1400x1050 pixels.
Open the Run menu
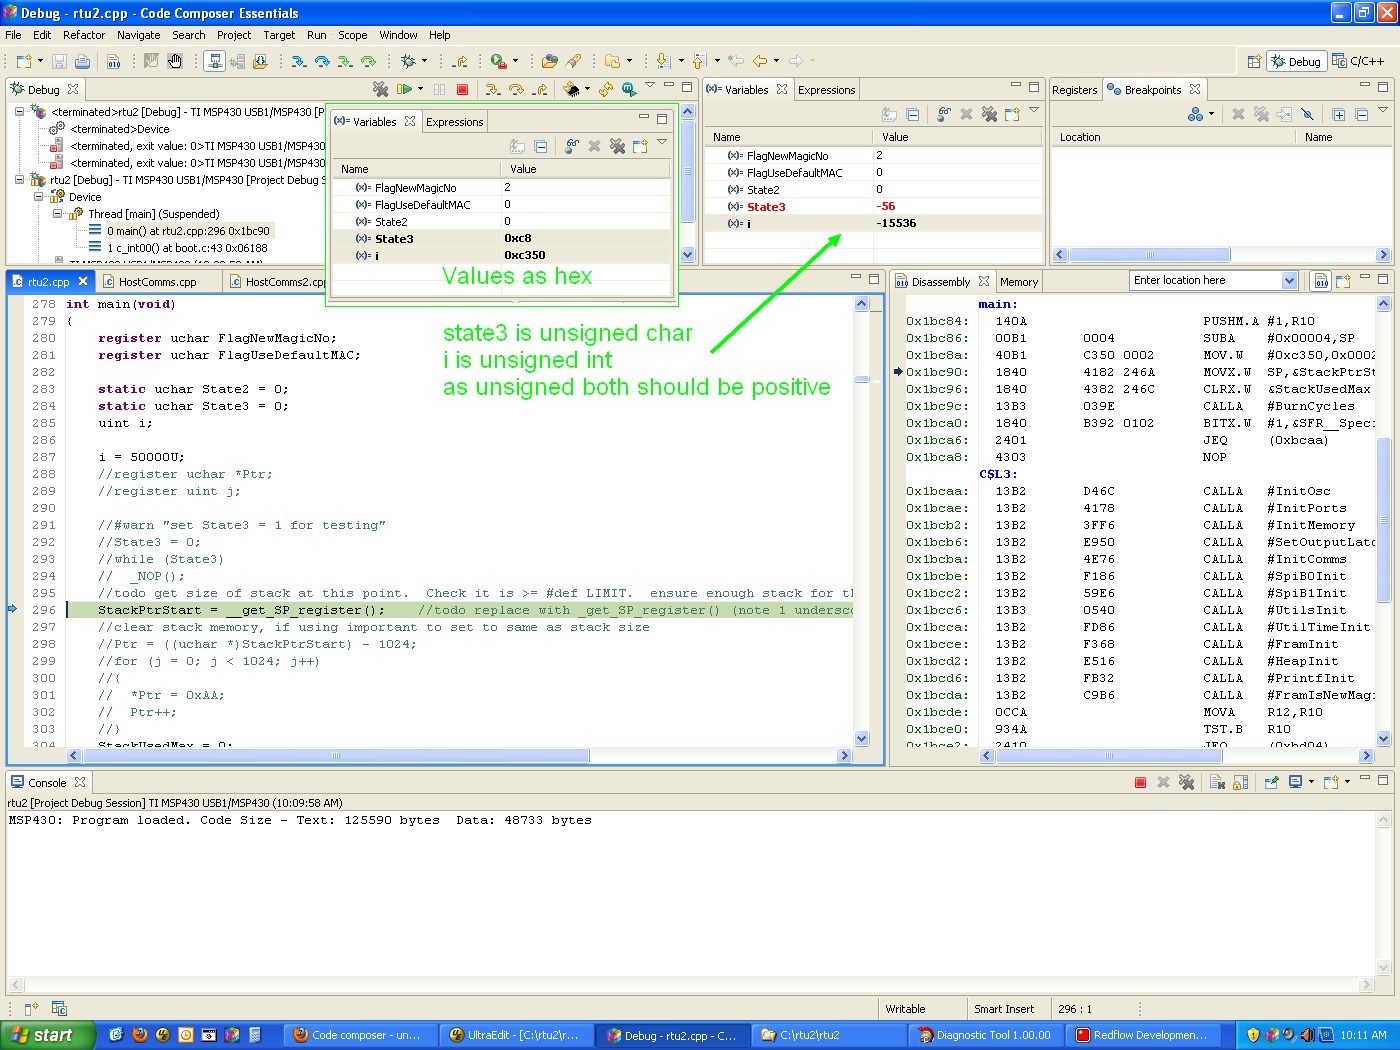(316, 35)
